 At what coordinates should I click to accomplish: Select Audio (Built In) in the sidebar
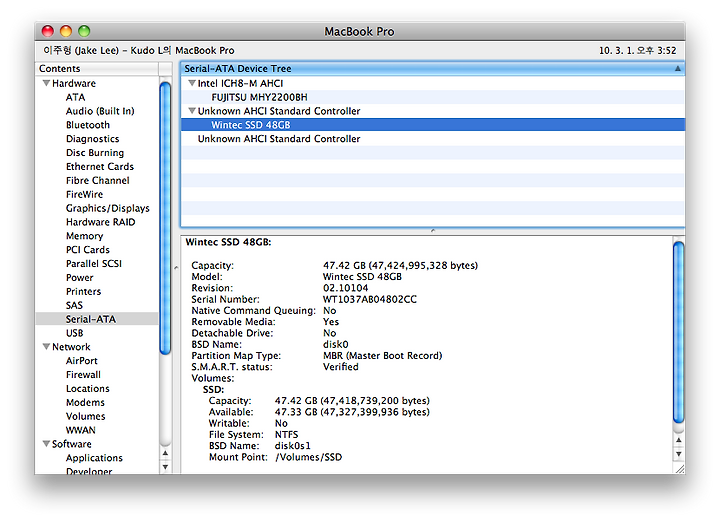coord(100,111)
